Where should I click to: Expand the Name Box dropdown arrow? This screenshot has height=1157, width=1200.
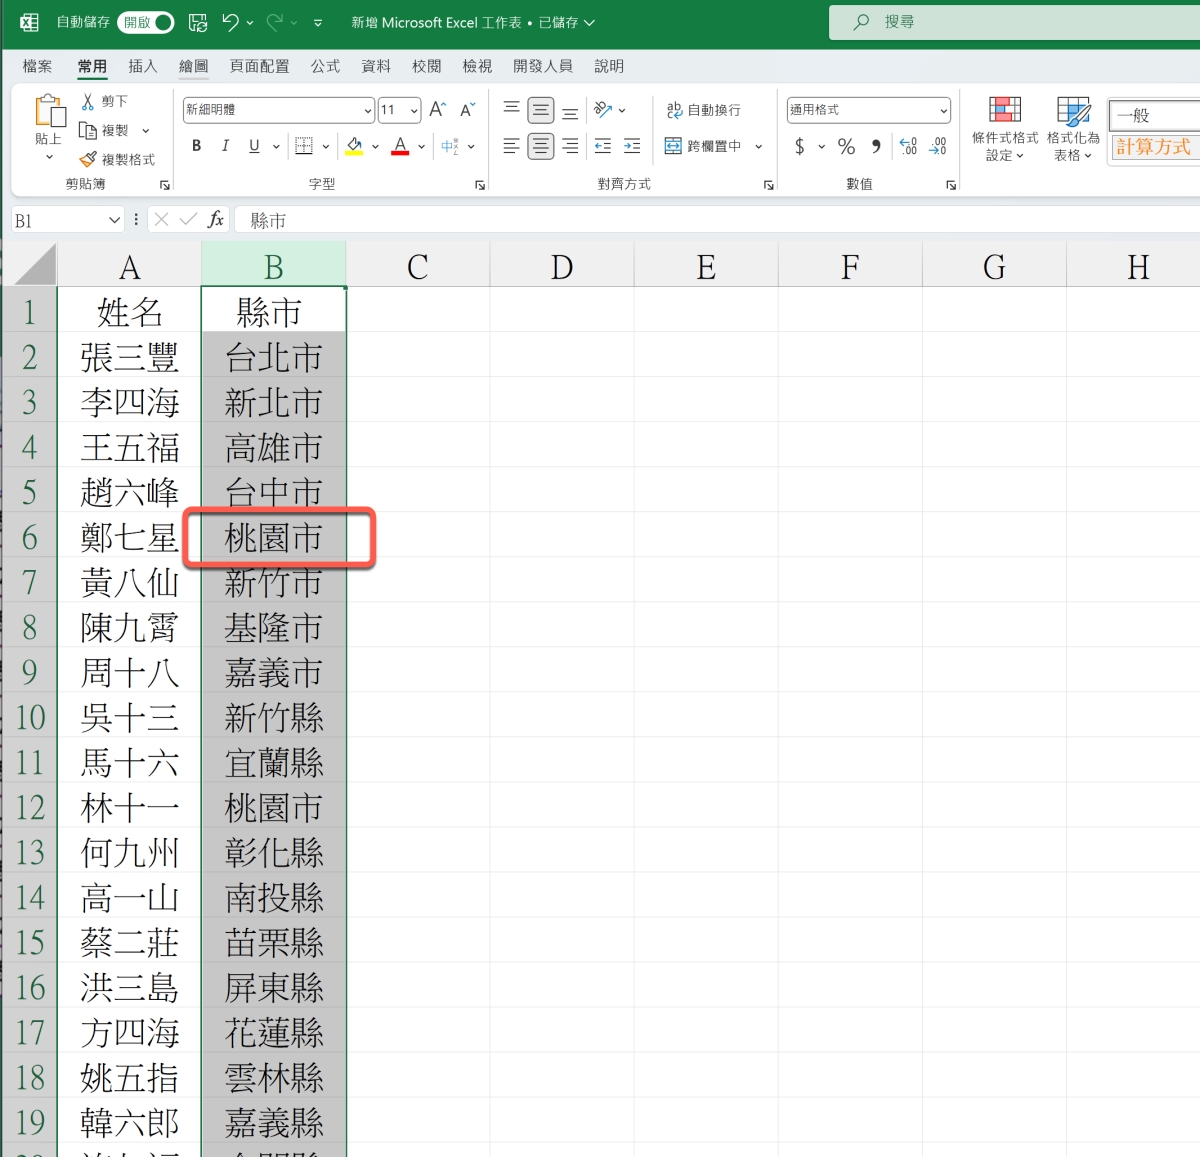115,220
